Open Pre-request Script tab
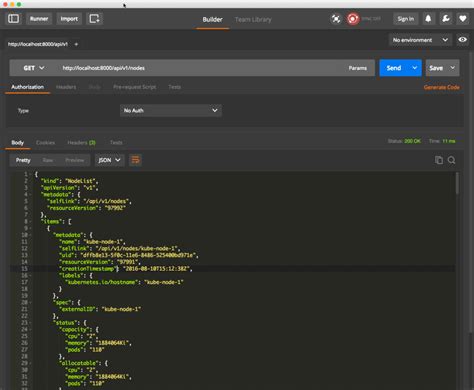 coord(135,87)
